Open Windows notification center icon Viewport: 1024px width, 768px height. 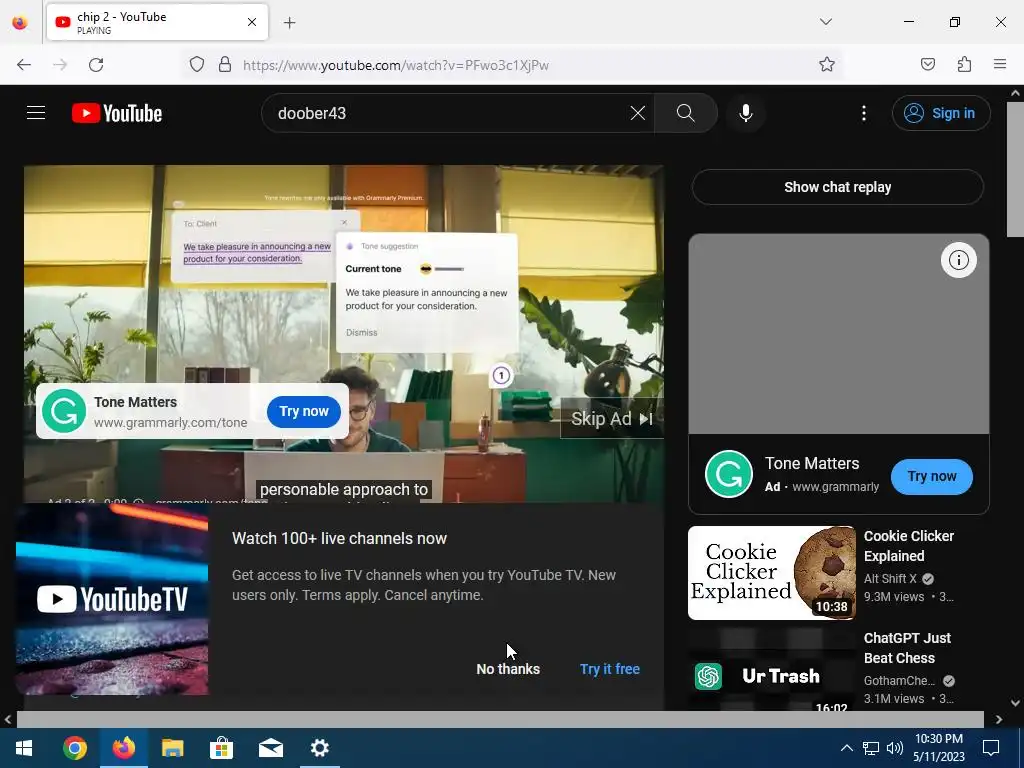pos(991,748)
